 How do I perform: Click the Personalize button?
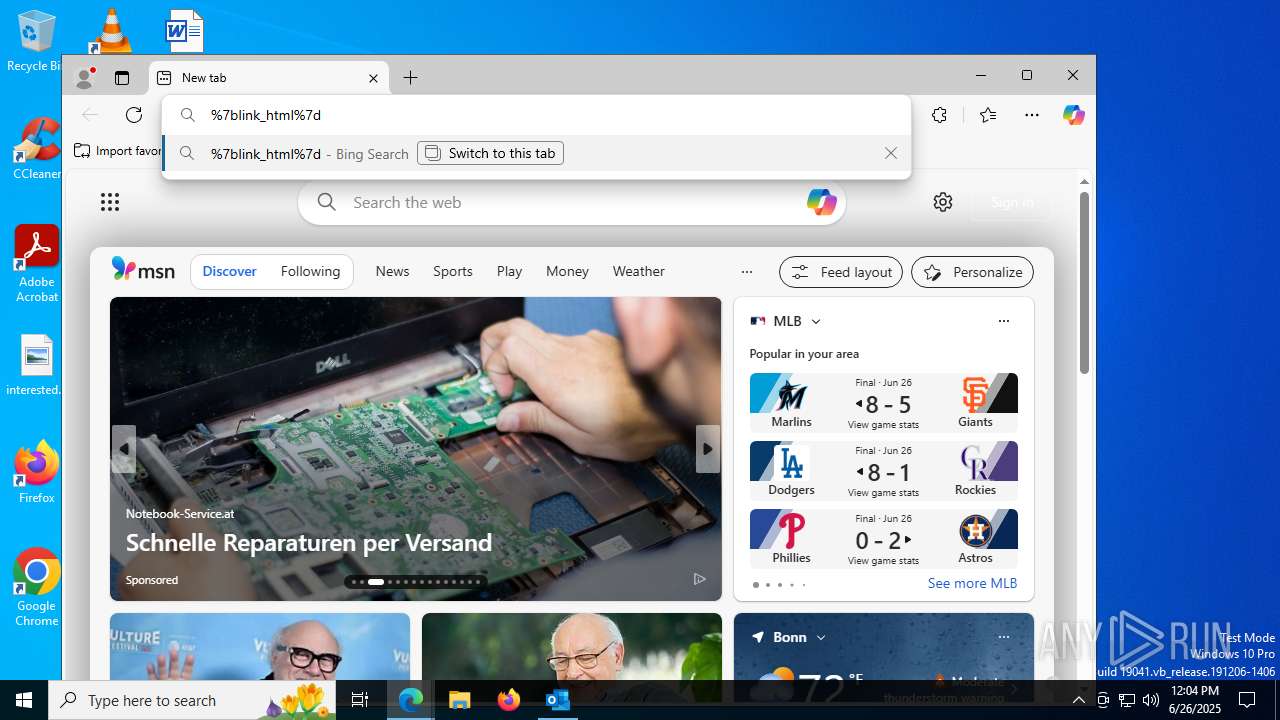pos(972,272)
